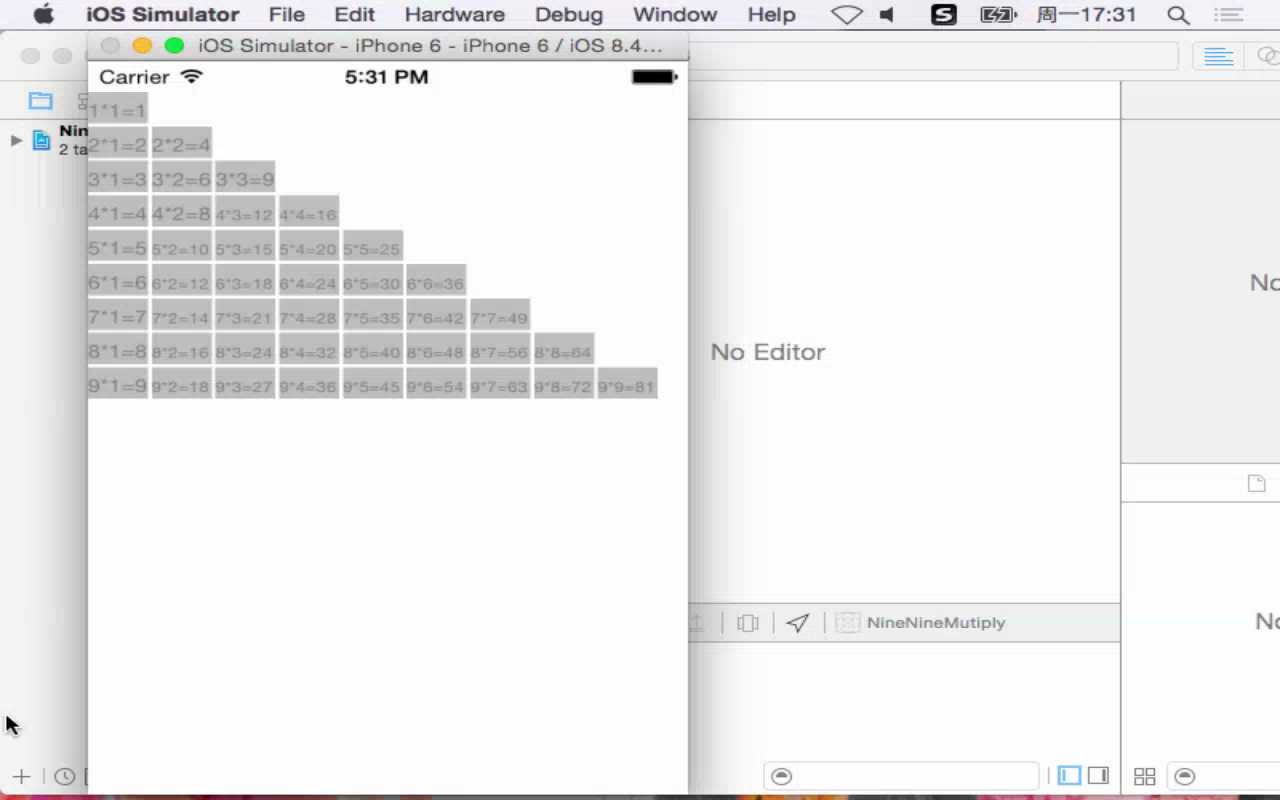Click the plus button in navigator footer

point(21,776)
